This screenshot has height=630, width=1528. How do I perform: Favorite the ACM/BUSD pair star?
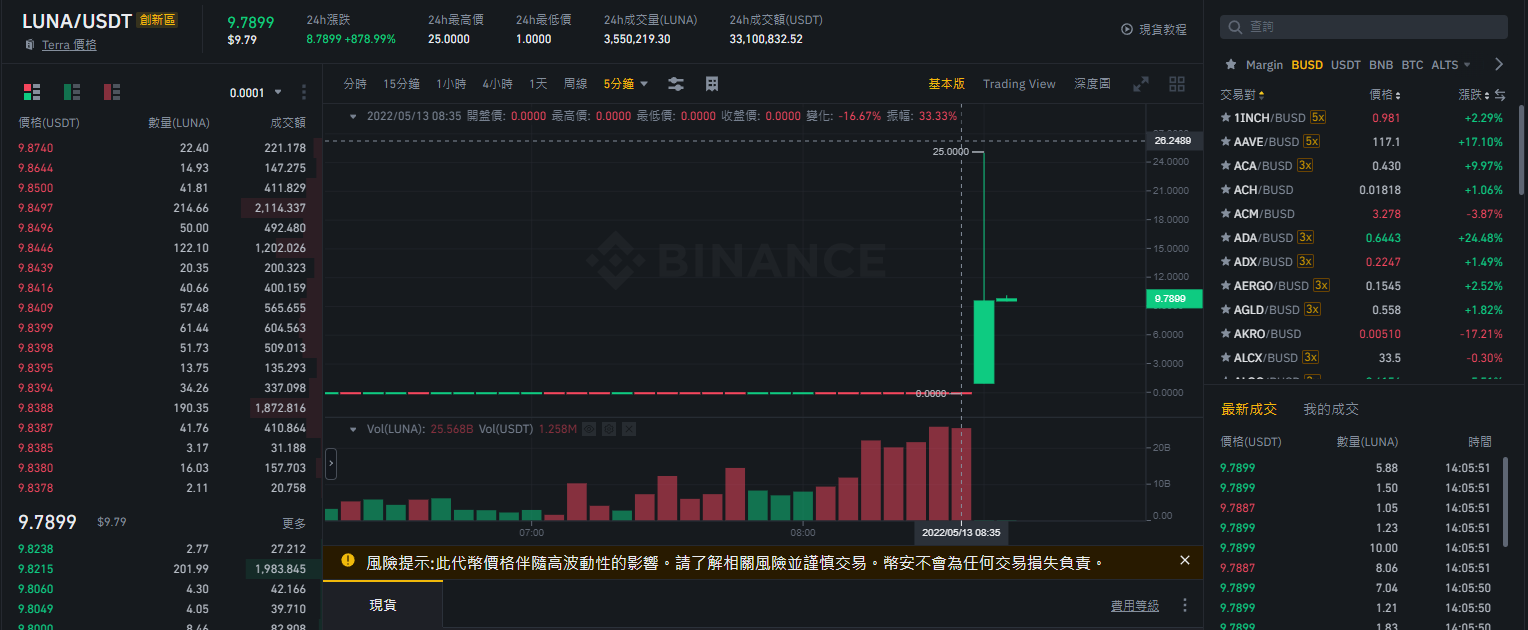pyautogui.click(x=1226, y=213)
